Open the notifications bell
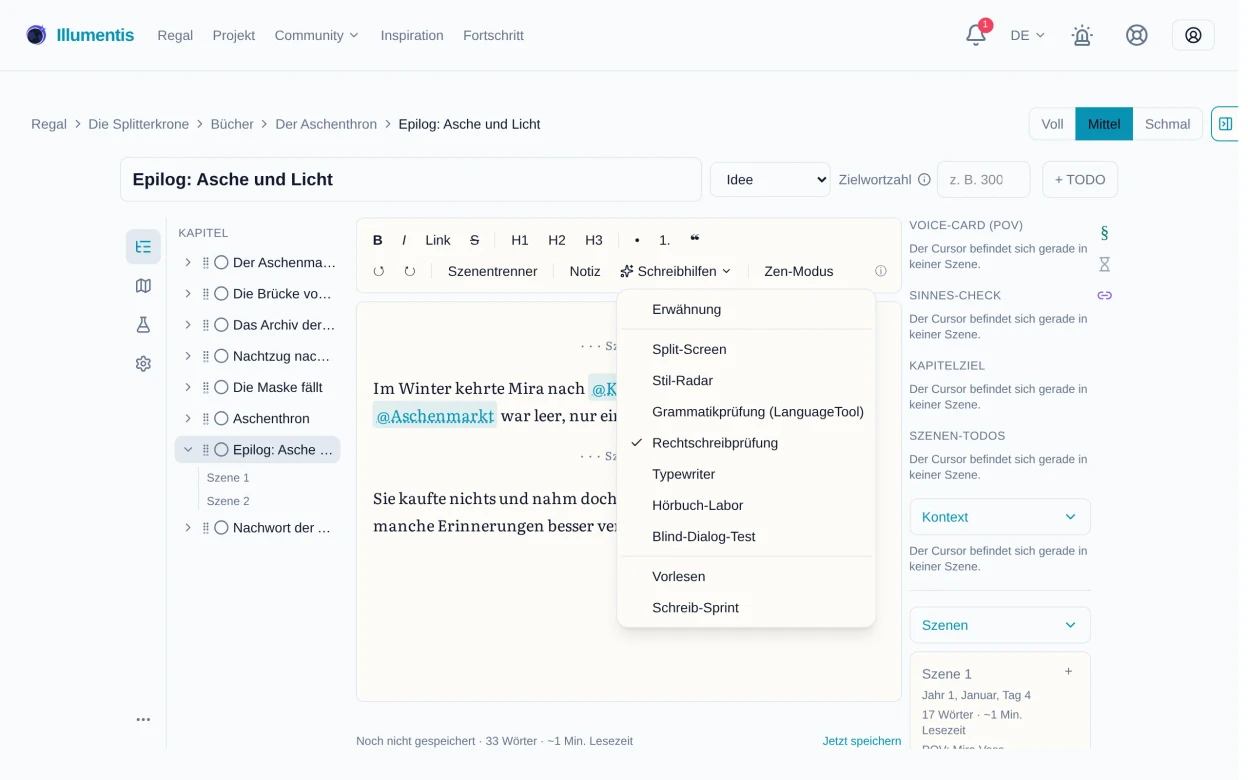Image resolution: width=1248 pixels, height=780 pixels. click(x=976, y=35)
